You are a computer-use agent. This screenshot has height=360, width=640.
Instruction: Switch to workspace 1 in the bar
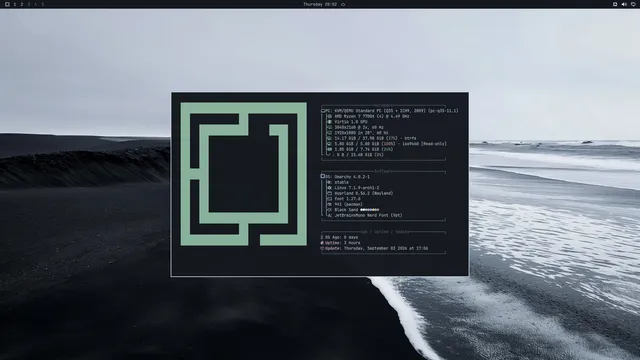coord(15,4)
